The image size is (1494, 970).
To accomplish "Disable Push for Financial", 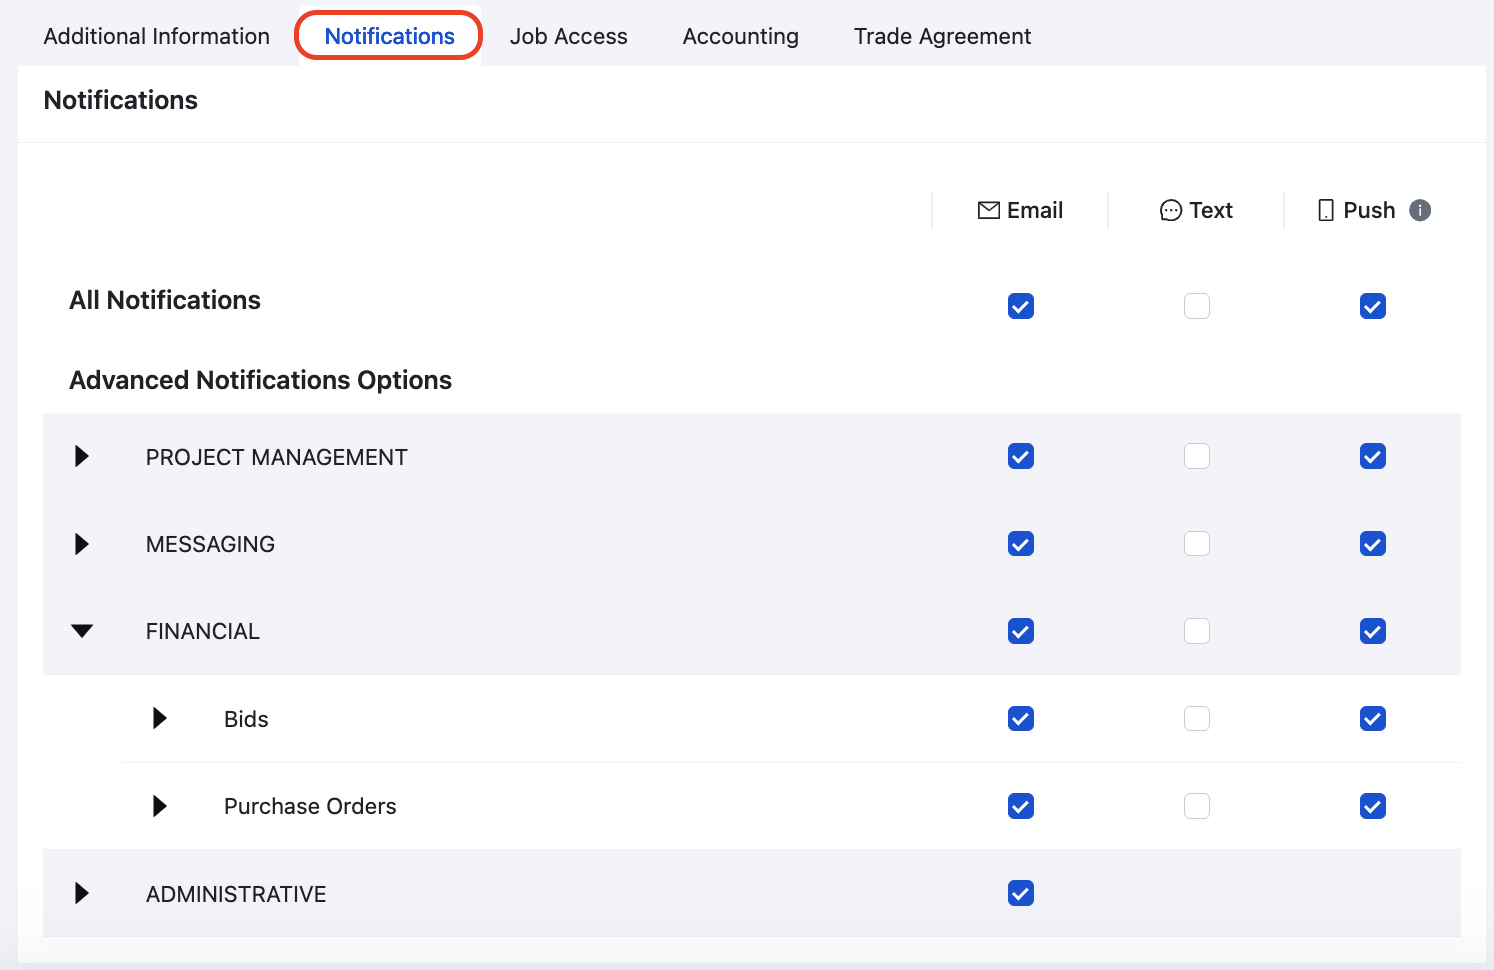I will click(1373, 631).
